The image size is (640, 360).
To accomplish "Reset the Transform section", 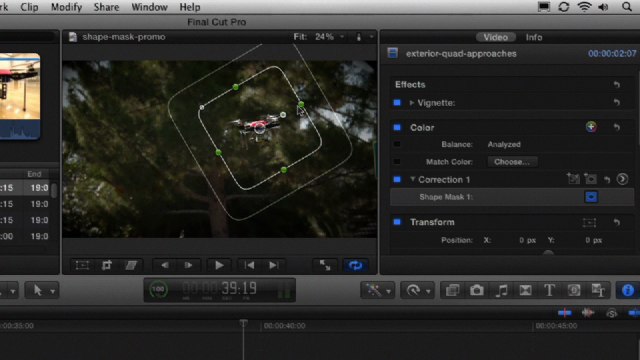I will (x=616, y=222).
